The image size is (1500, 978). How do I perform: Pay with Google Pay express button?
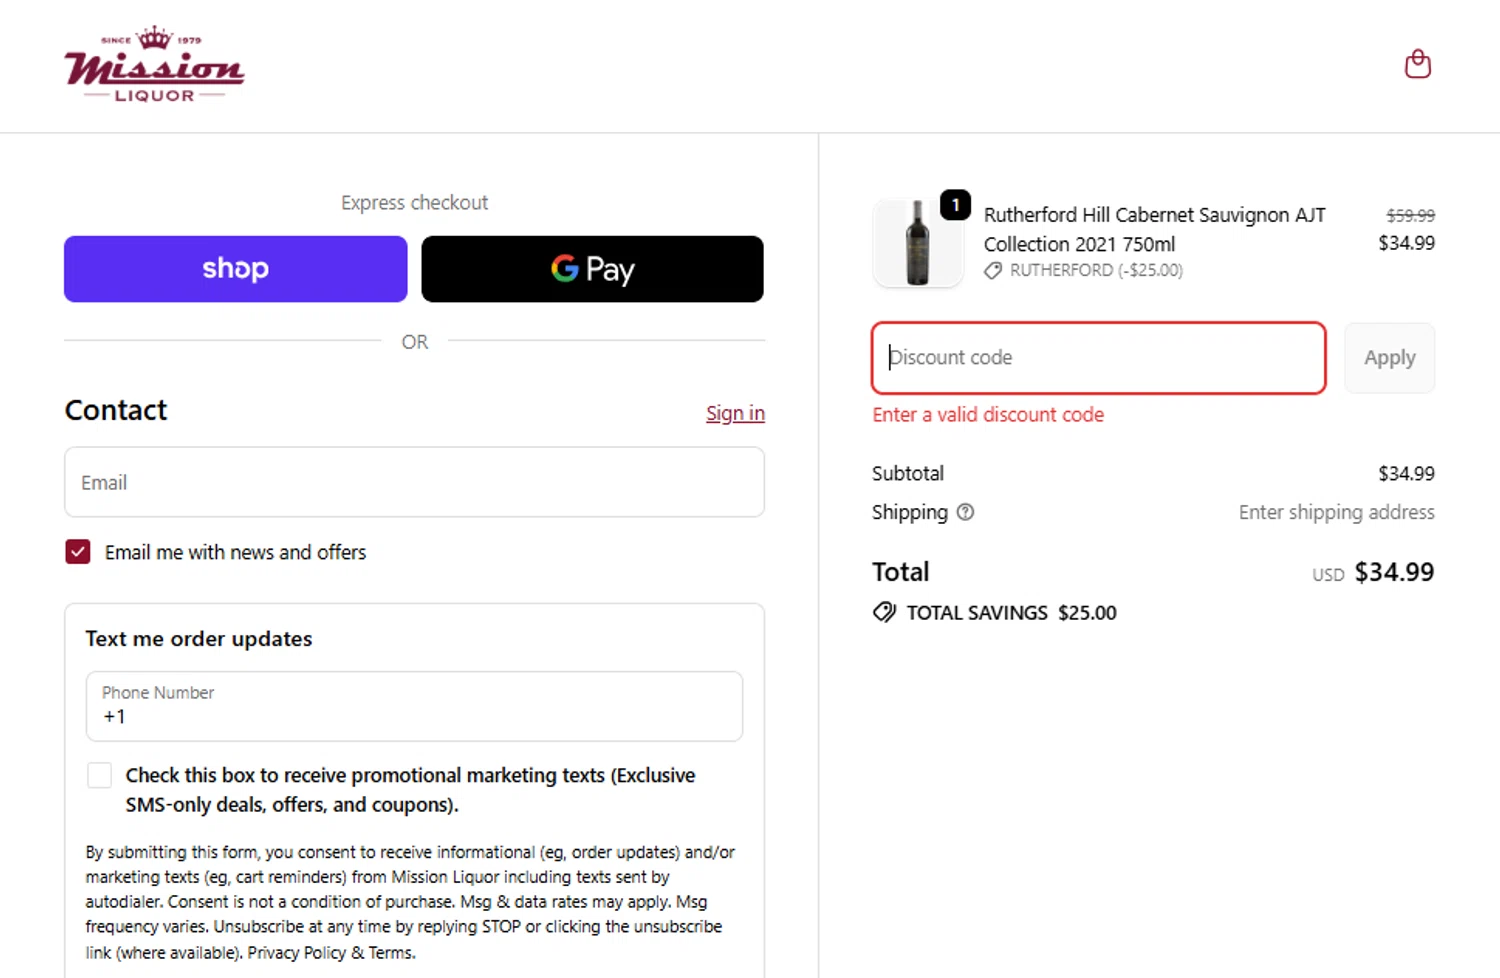click(592, 269)
